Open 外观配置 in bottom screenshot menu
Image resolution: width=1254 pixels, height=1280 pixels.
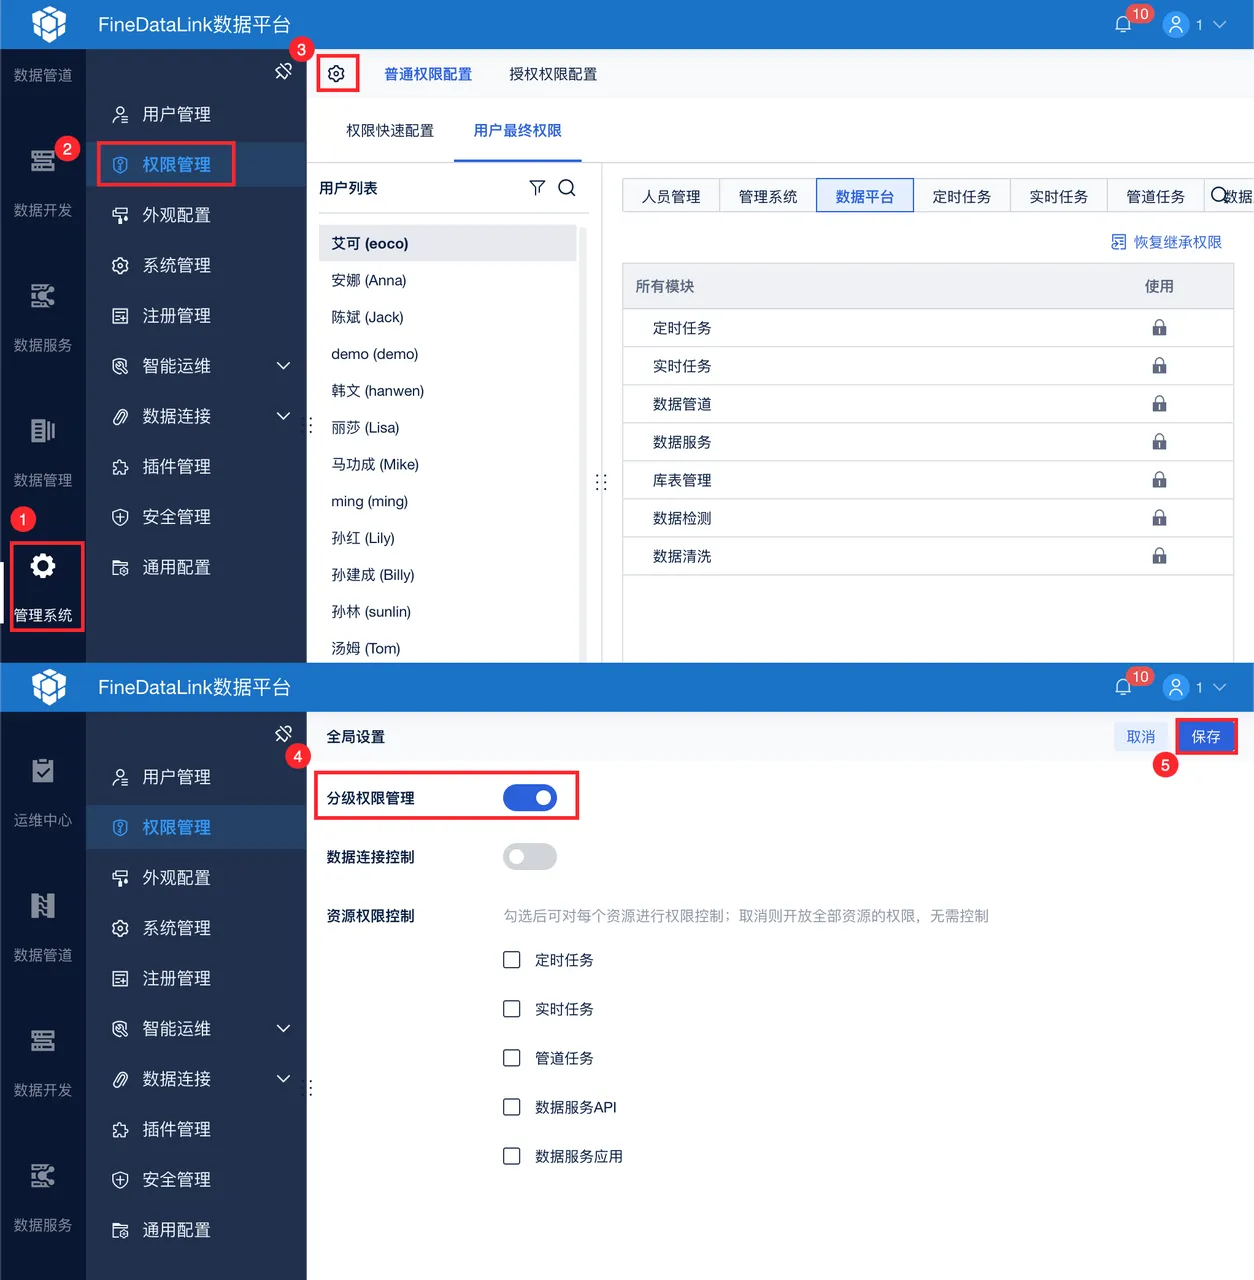[x=196, y=877]
